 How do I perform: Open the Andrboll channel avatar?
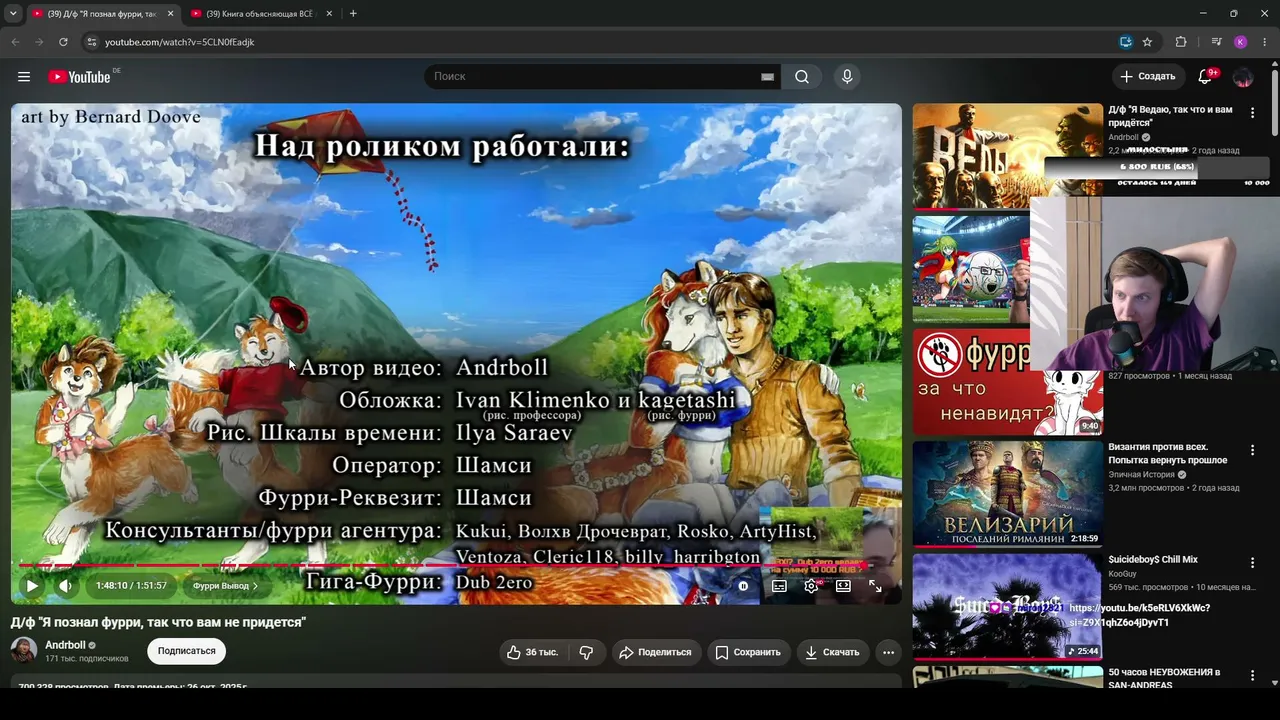(x=24, y=650)
